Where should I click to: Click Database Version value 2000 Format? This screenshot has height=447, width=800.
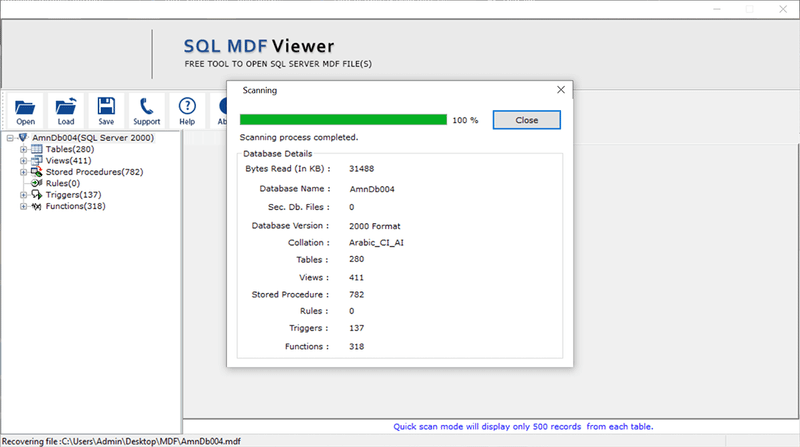click(x=374, y=226)
